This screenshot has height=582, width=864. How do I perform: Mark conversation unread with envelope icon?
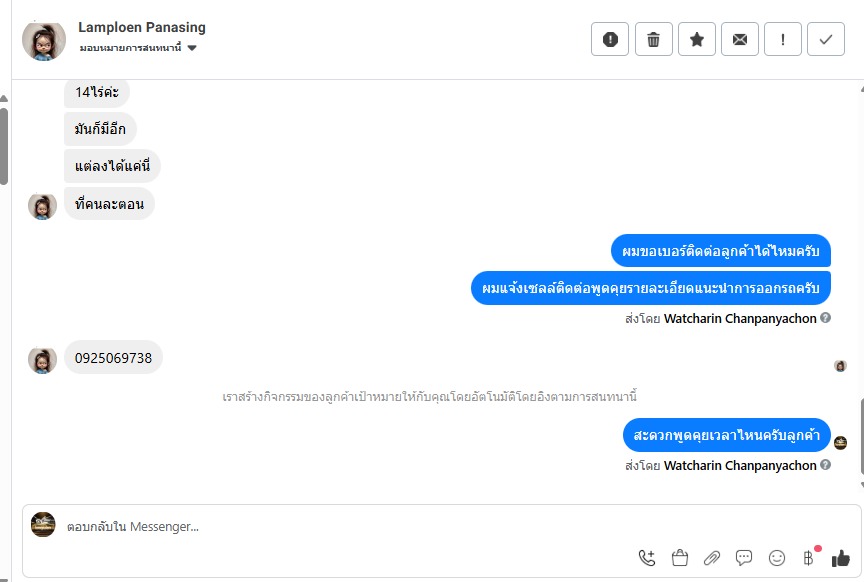click(x=740, y=40)
